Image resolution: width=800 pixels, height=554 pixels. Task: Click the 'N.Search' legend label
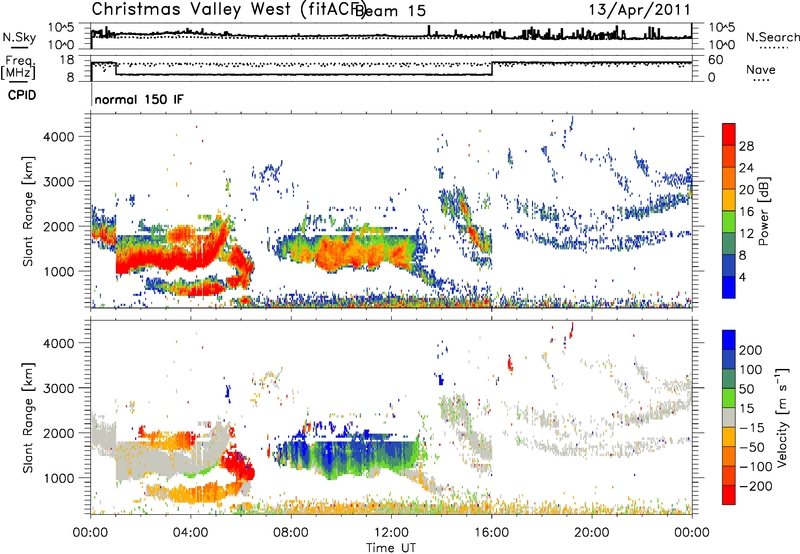[x=772, y=37]
